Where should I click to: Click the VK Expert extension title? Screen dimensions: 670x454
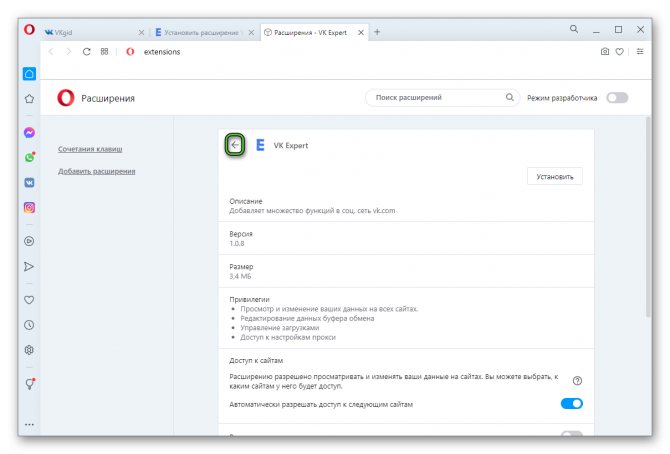pyautogui.click(x=291, y=145)
